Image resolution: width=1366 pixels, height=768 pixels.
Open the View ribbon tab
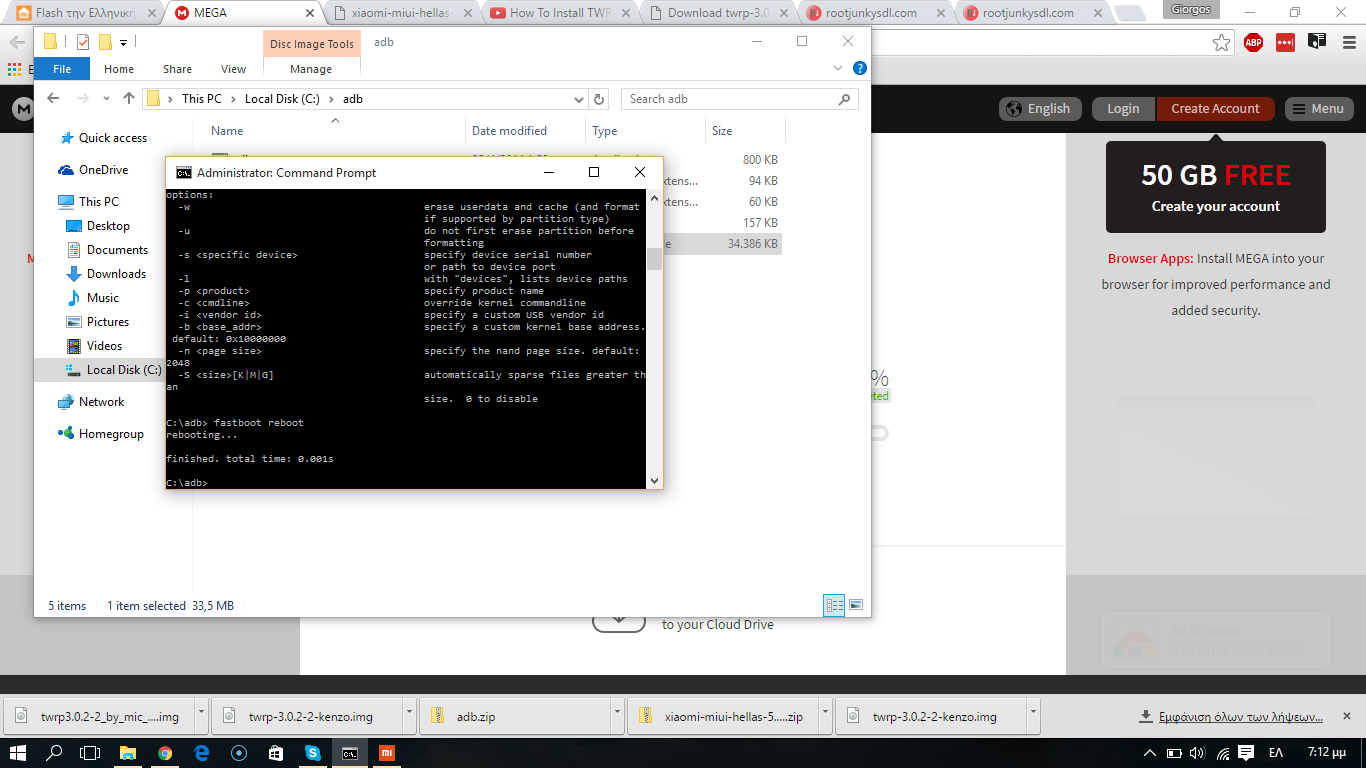(233, 69)
